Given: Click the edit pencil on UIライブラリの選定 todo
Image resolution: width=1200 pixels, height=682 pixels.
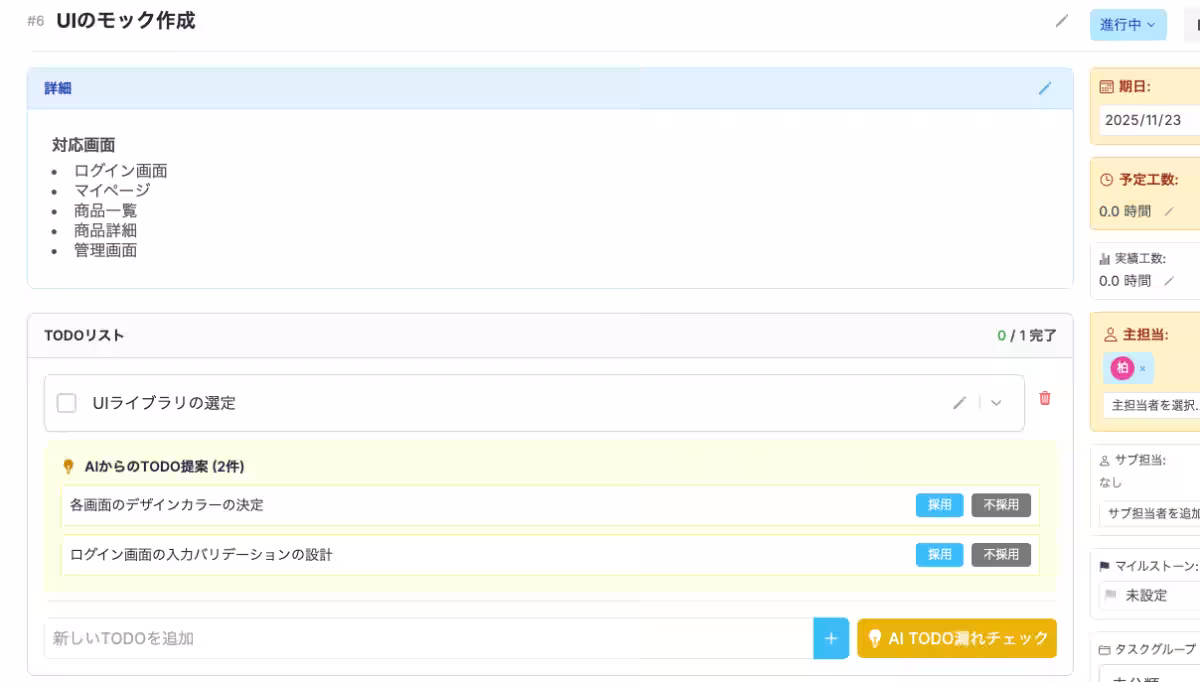Looking at the screenshot, I should (x=960, y=403).
